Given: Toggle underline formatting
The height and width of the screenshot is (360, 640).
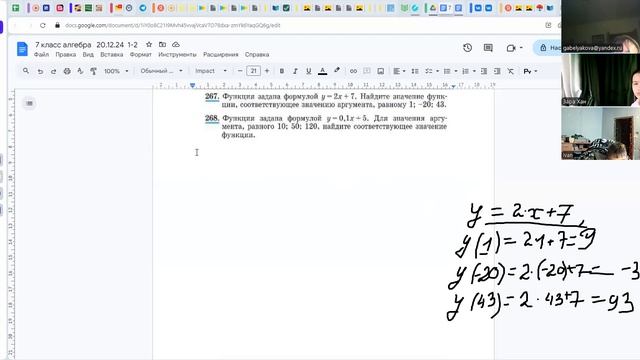Looking at the screenshot, I should pyautogui.click(x=309, y=71).
